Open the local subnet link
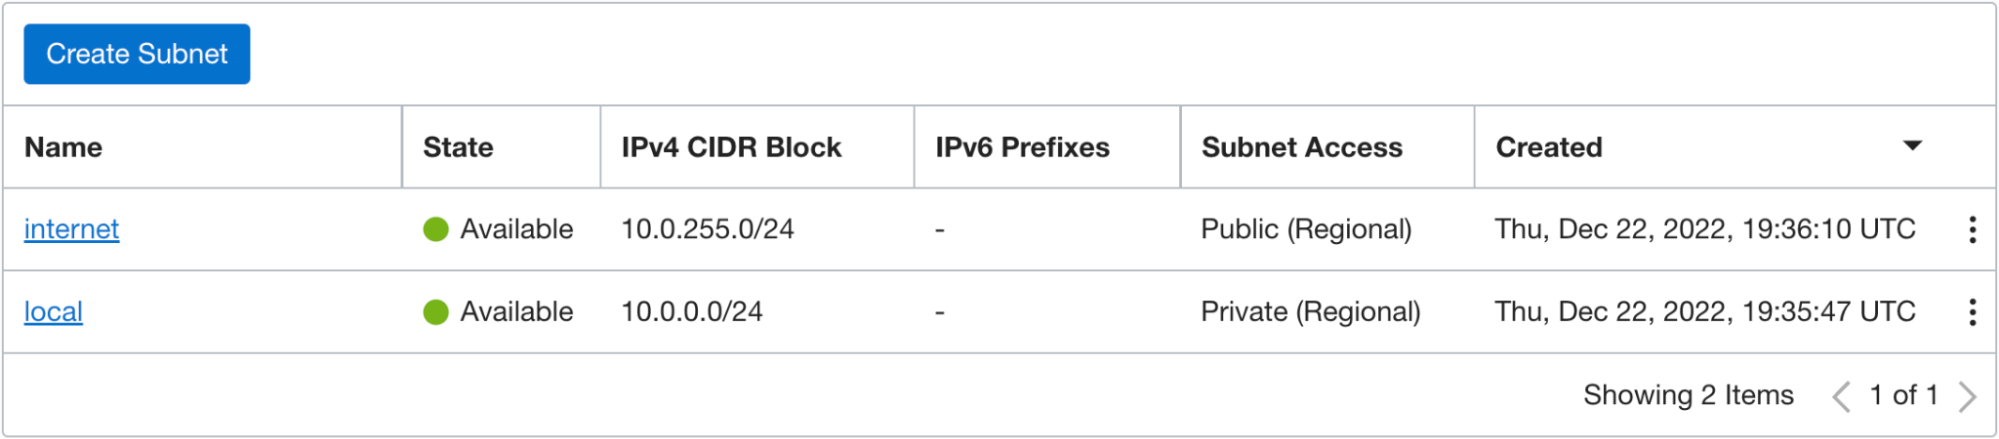 pyautogui.click(x=54, y=312)
